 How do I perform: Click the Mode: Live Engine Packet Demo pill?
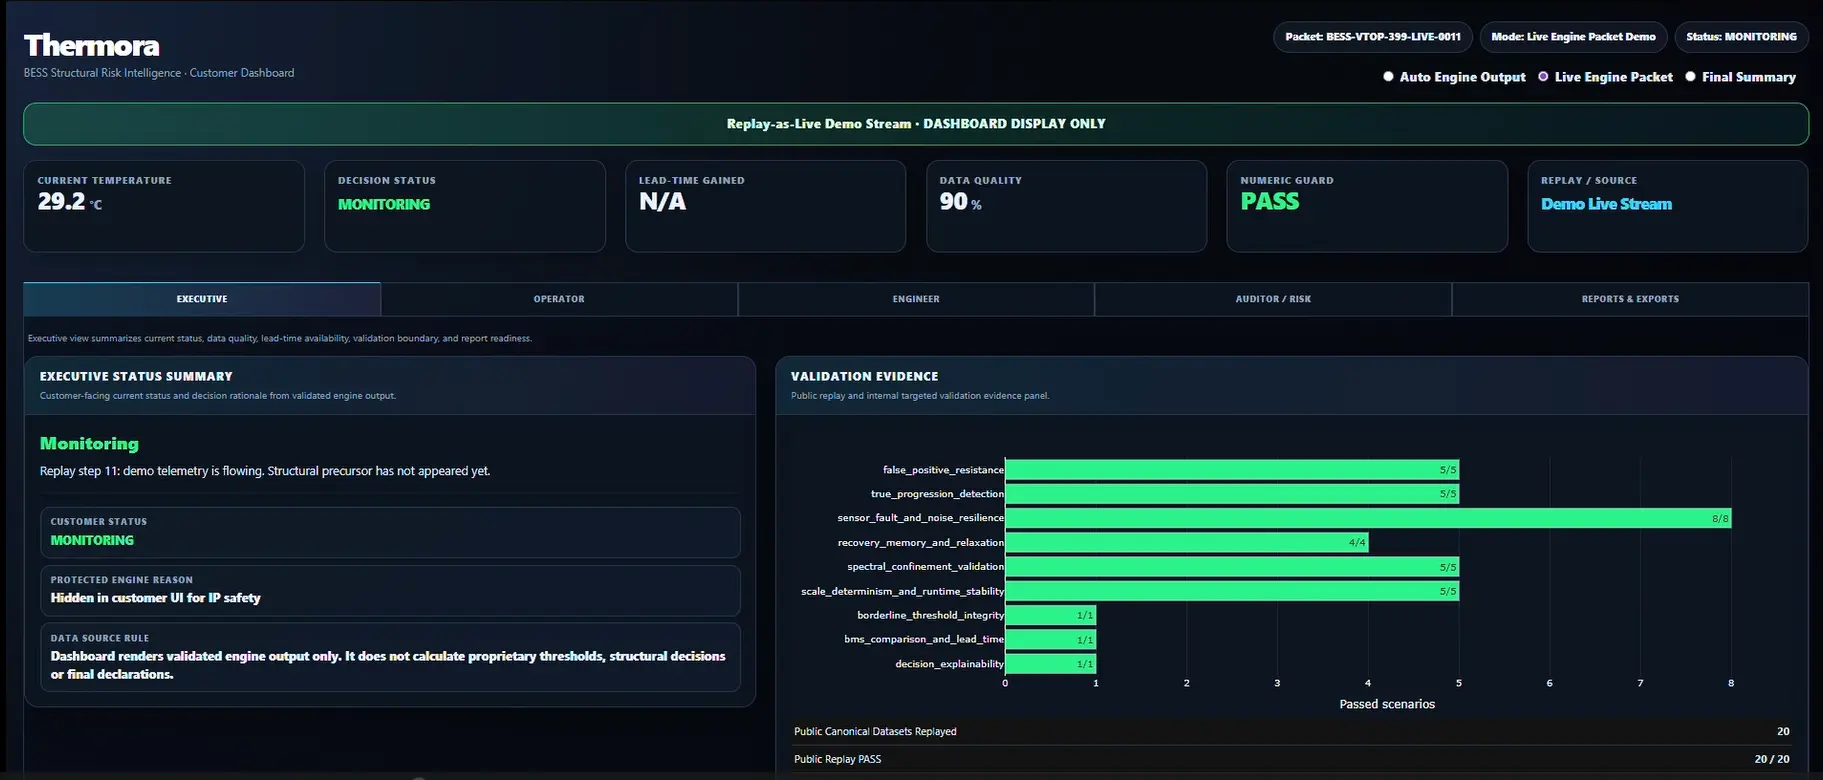pyautogui.click(x=1573, y=37)
